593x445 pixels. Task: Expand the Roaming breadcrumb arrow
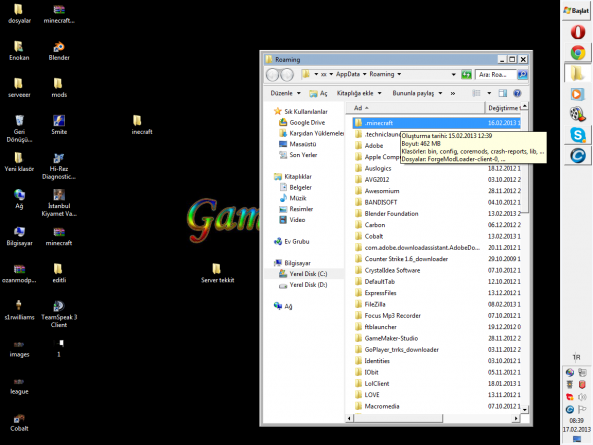[x=399, y=74]
